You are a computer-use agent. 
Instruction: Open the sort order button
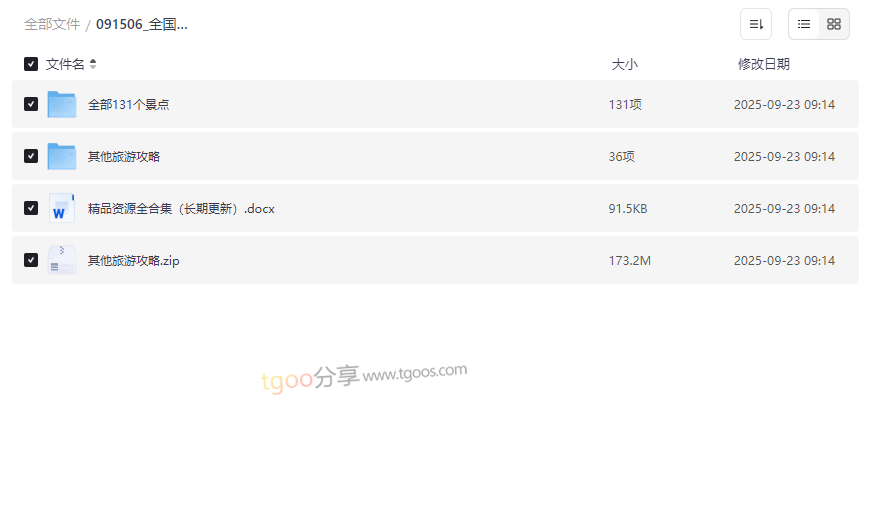(x=756, y=24)
